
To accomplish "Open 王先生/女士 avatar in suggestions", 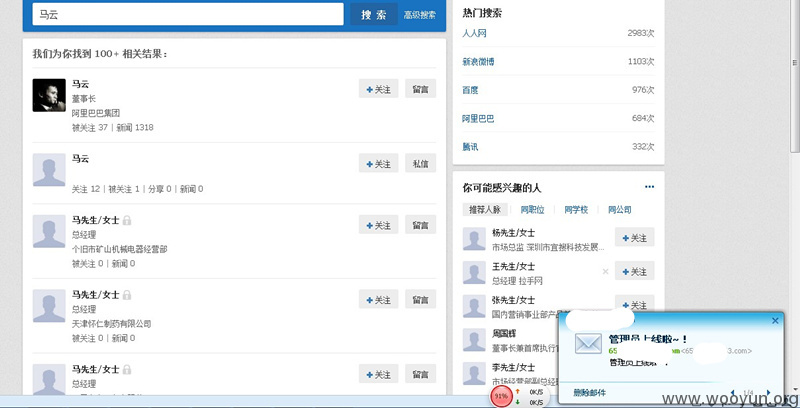I will (x=474, y=273).
